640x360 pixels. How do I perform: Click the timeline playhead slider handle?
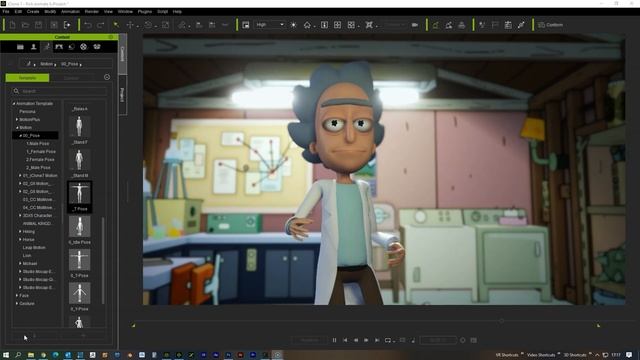pyautogui.click(x=501, y=321)
